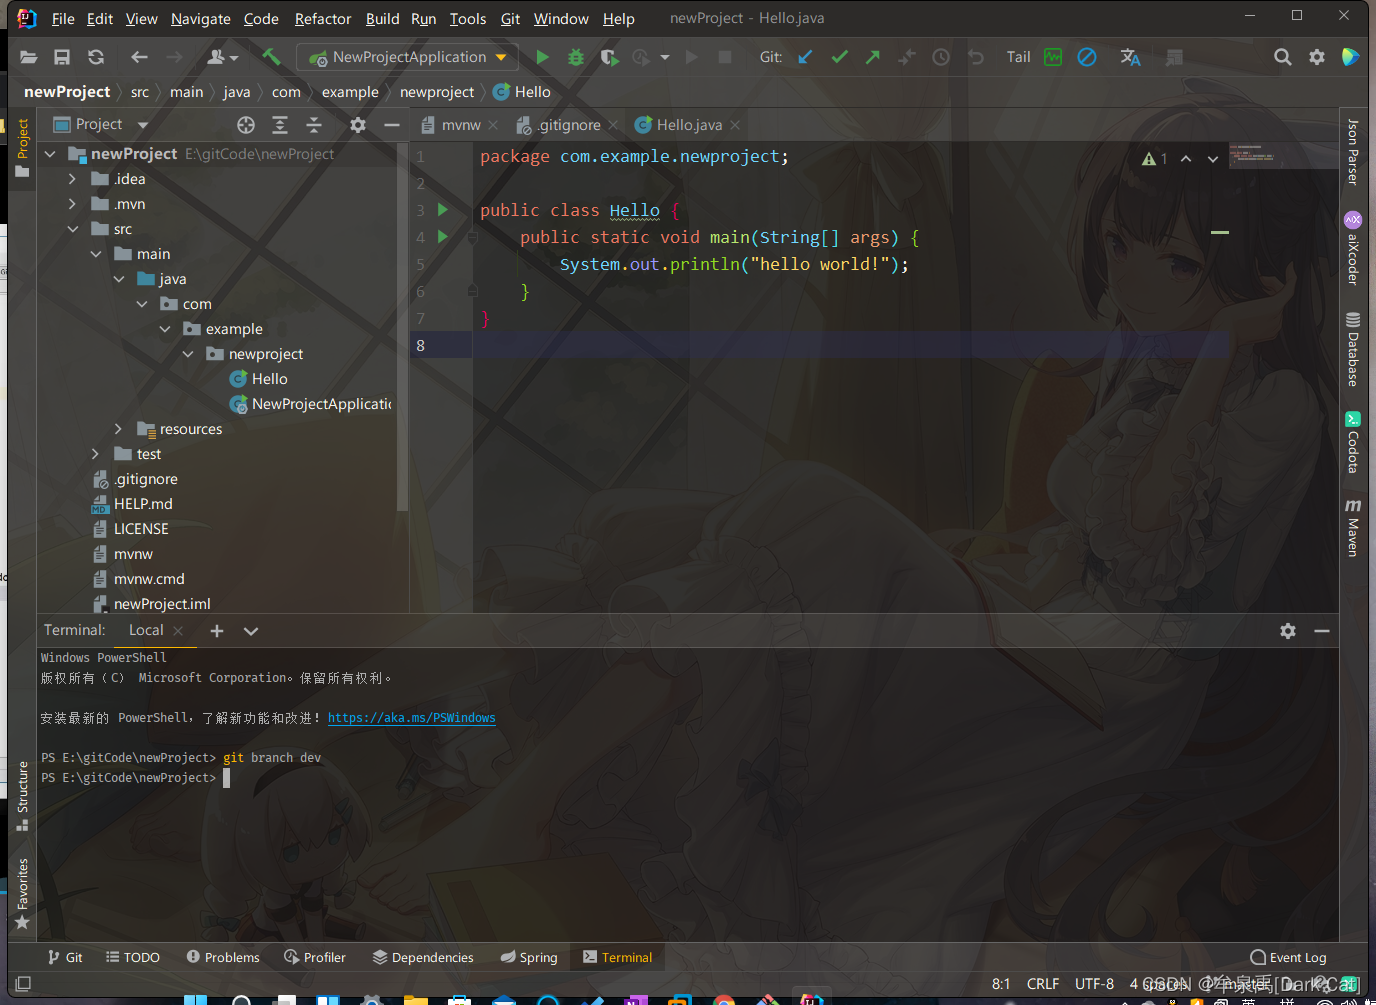Toggle the aiXcoder side panel

pos(1353,249)
